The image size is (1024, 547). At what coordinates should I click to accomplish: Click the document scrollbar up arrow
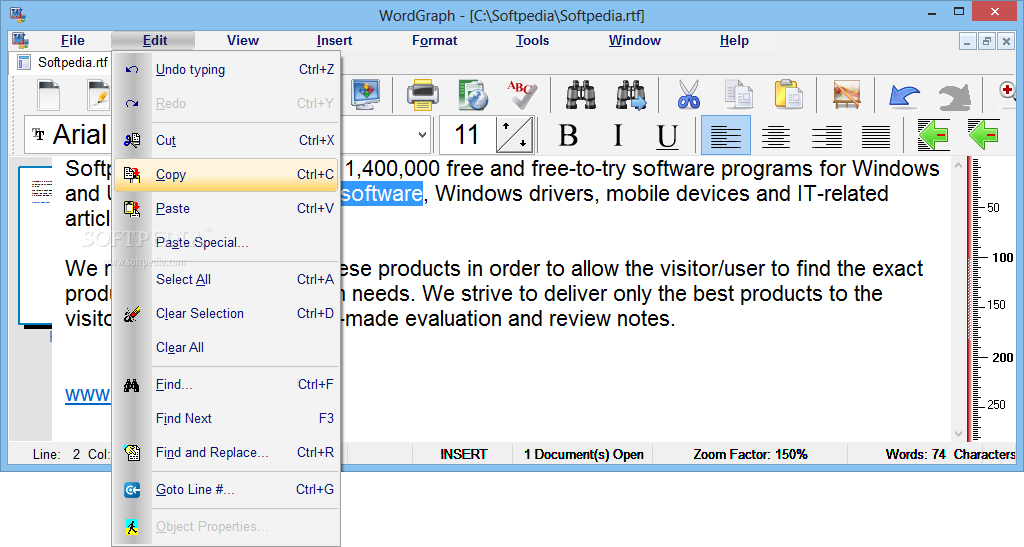[x=958, y=165]
